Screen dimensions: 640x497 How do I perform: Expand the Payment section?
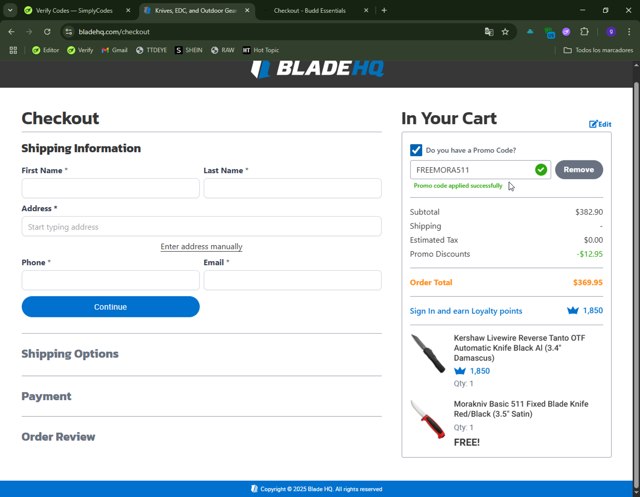tap(46, 396)
